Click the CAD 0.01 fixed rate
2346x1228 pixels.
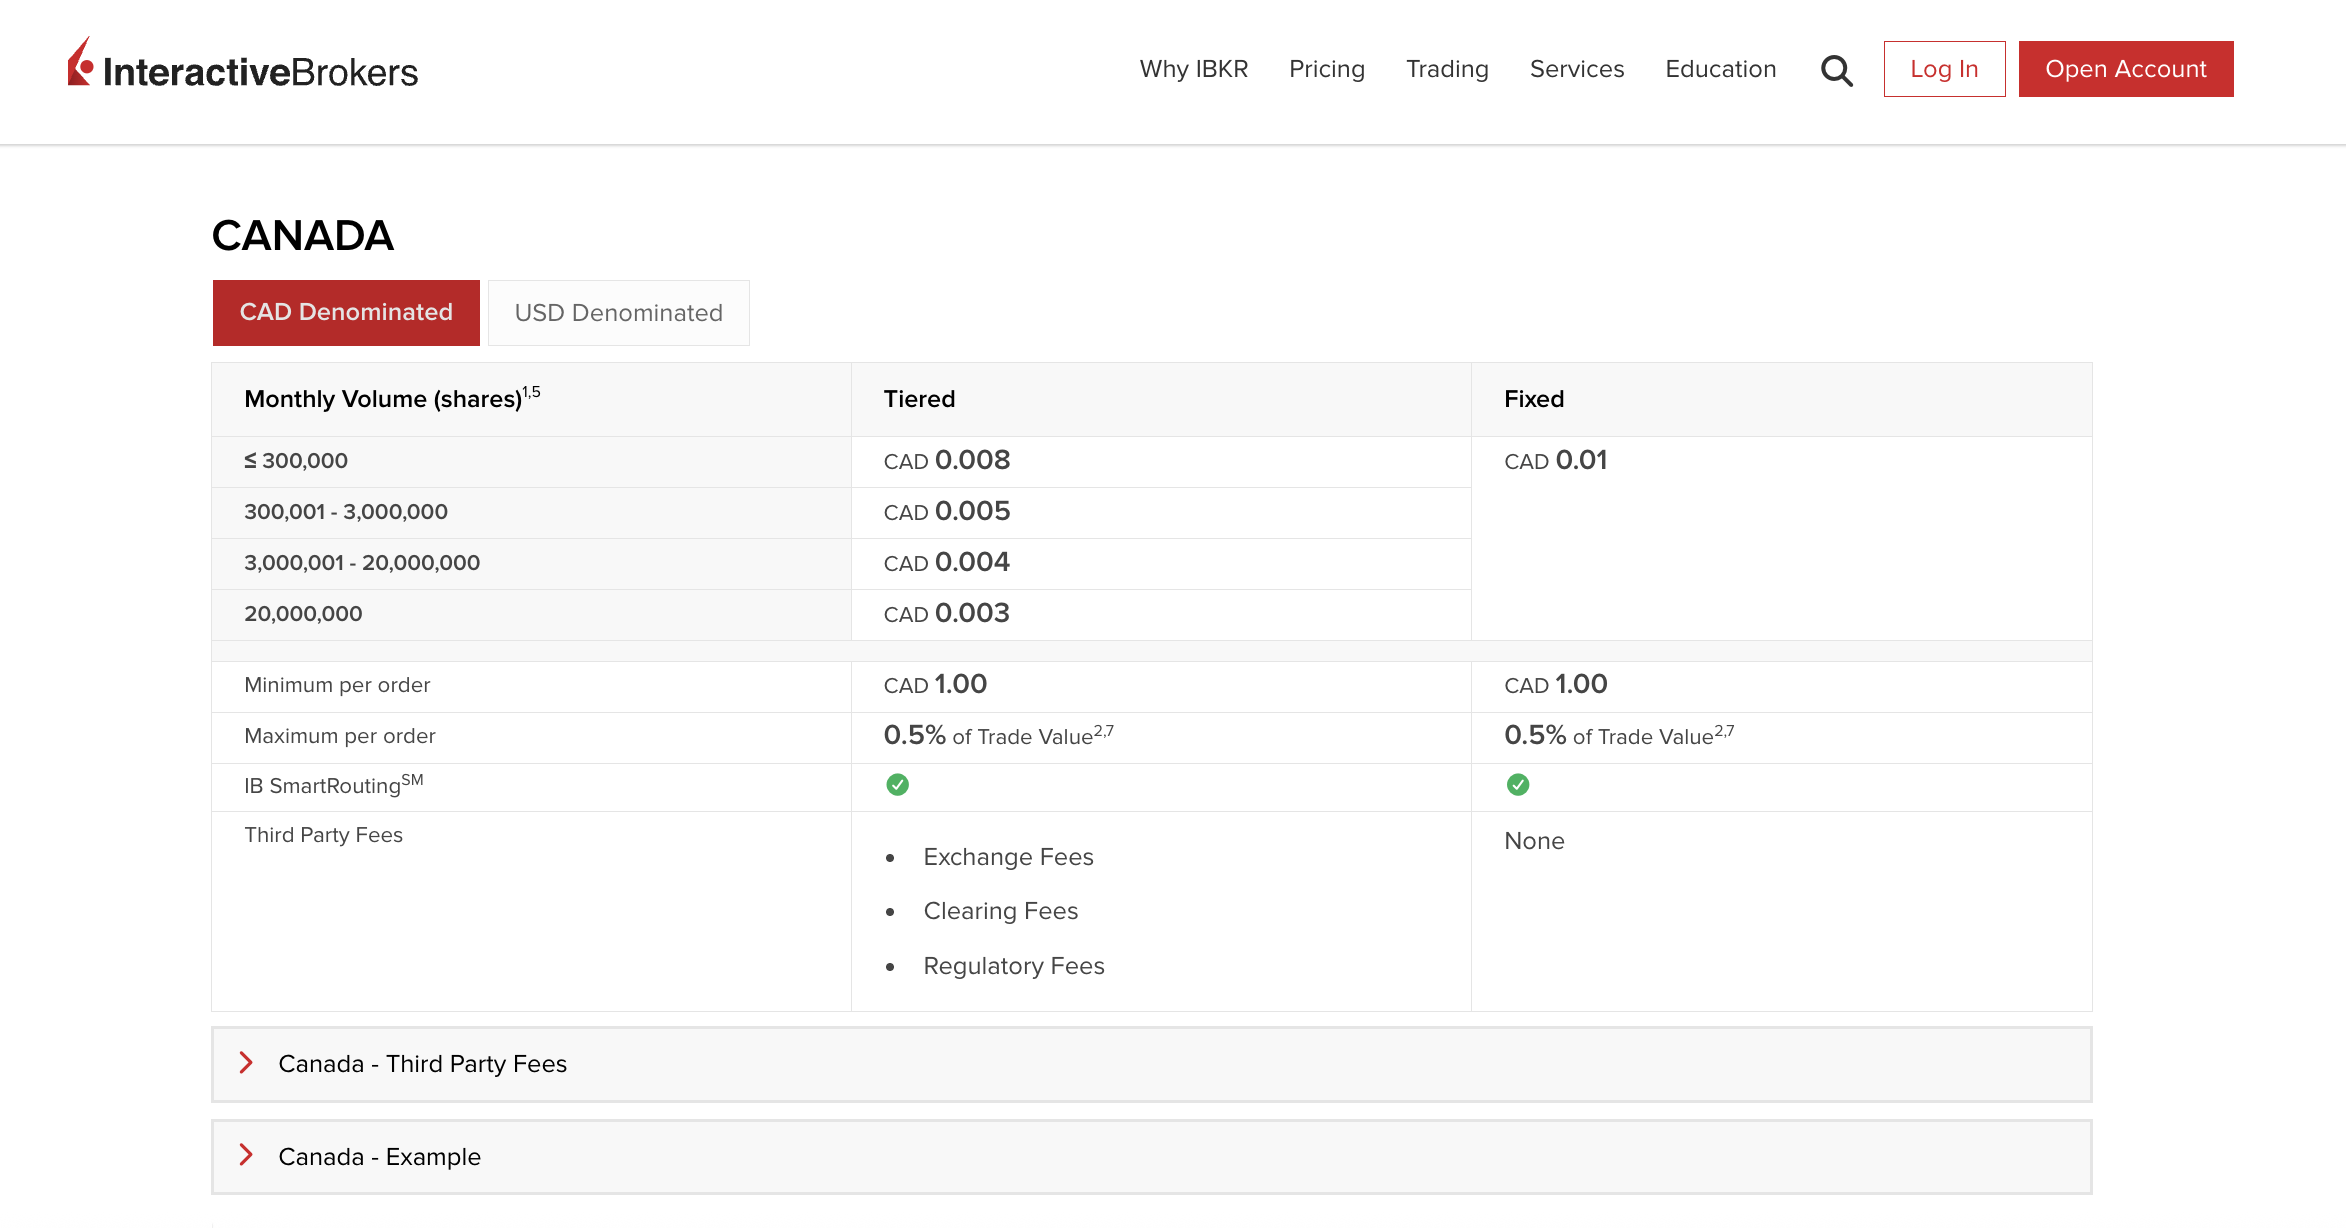coord(1556,460)
